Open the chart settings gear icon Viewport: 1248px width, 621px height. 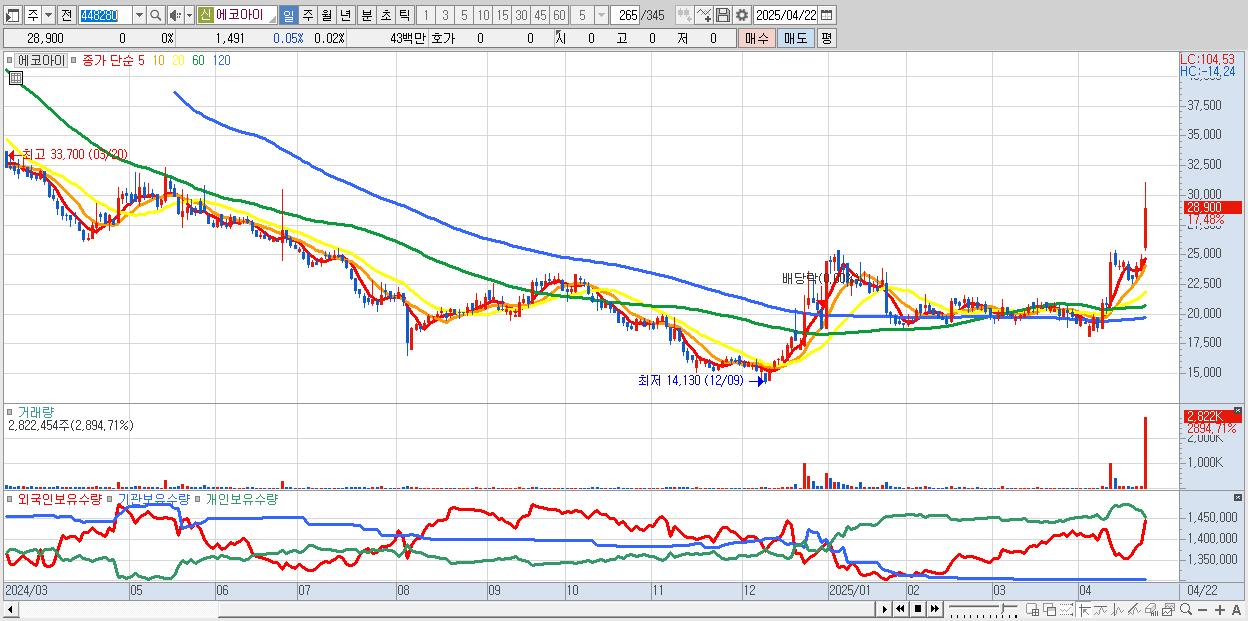(741, 15)
